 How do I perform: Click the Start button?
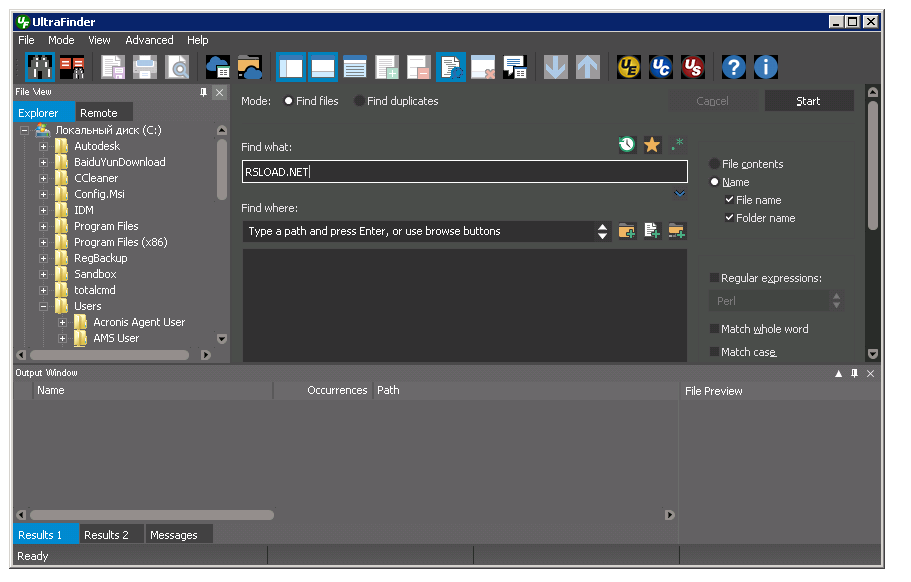pos(809,101)
